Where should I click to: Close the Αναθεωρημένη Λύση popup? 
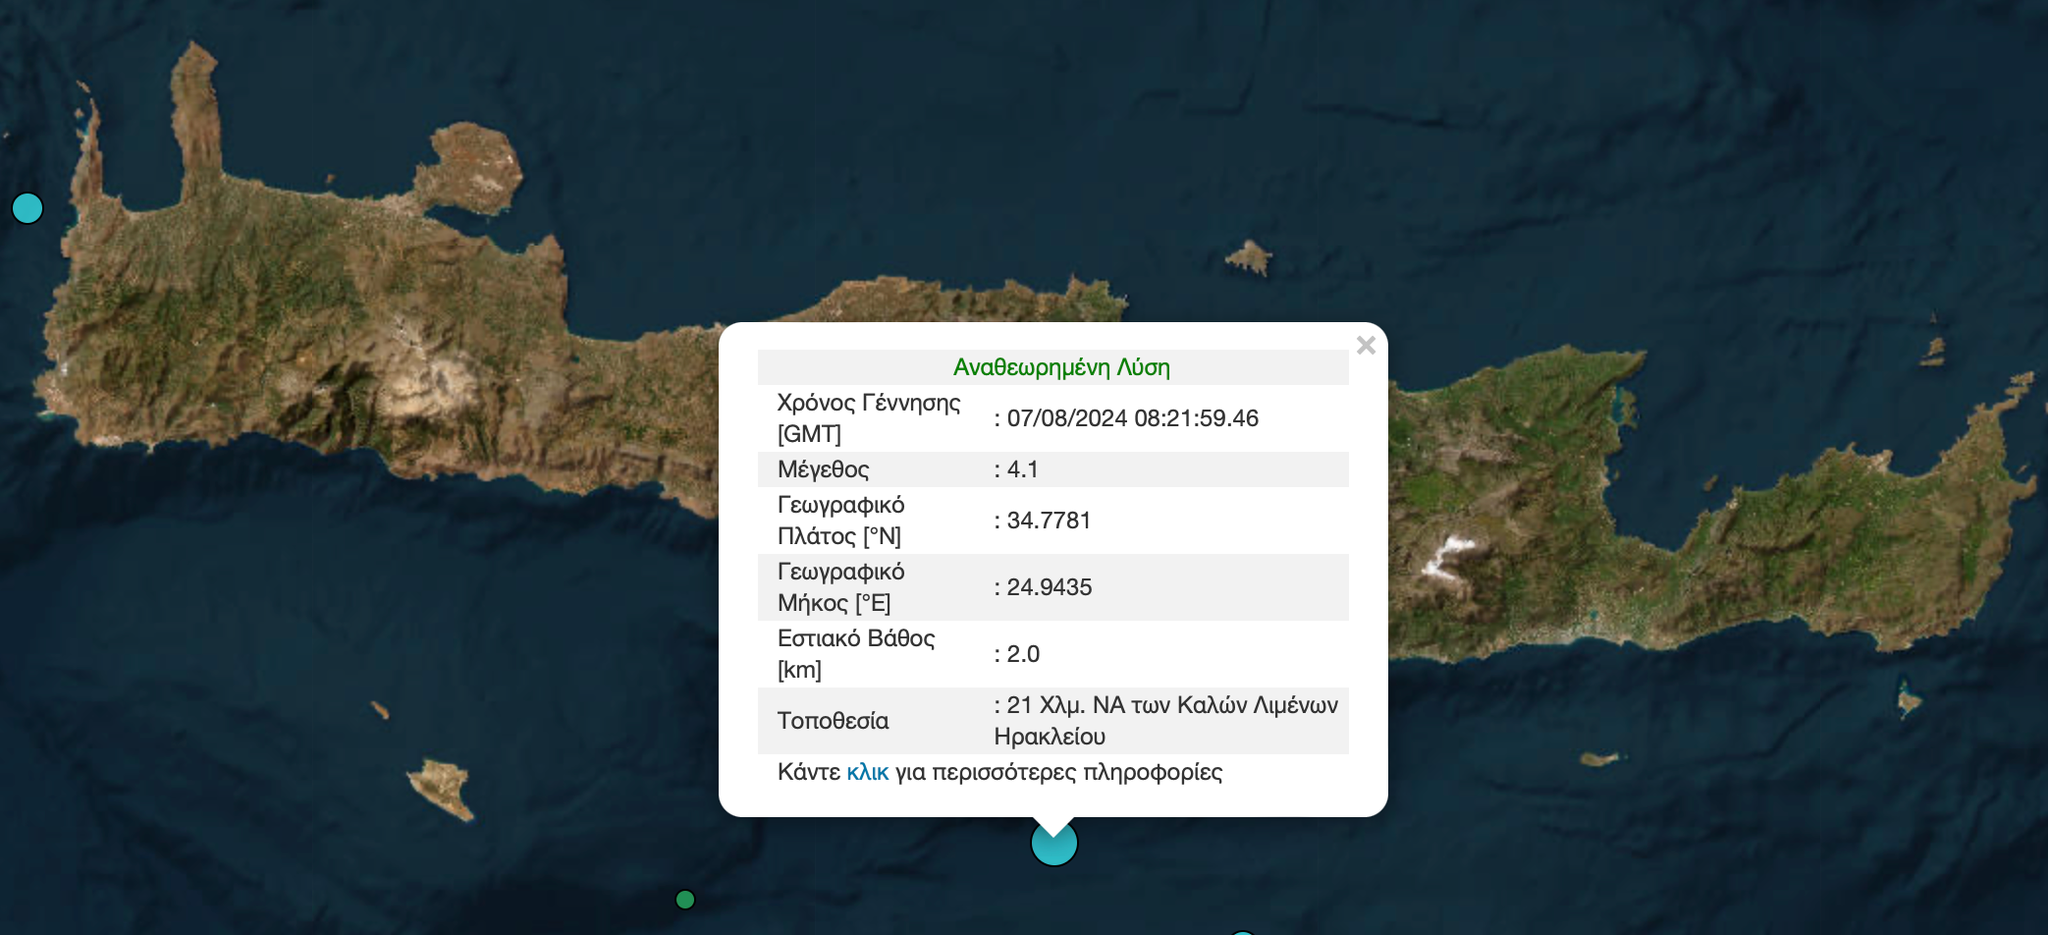click(x=1366, y=345)
